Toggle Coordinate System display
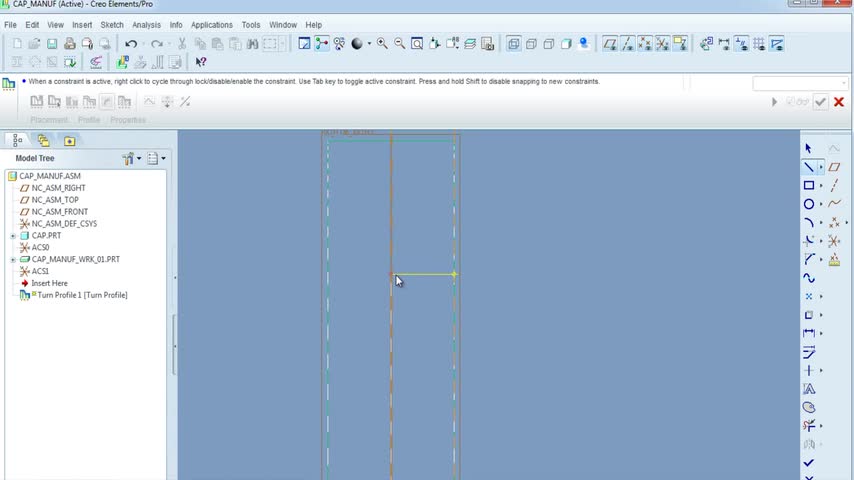The width and height of the screenshot is (854, 480). (x=662, y=44)
